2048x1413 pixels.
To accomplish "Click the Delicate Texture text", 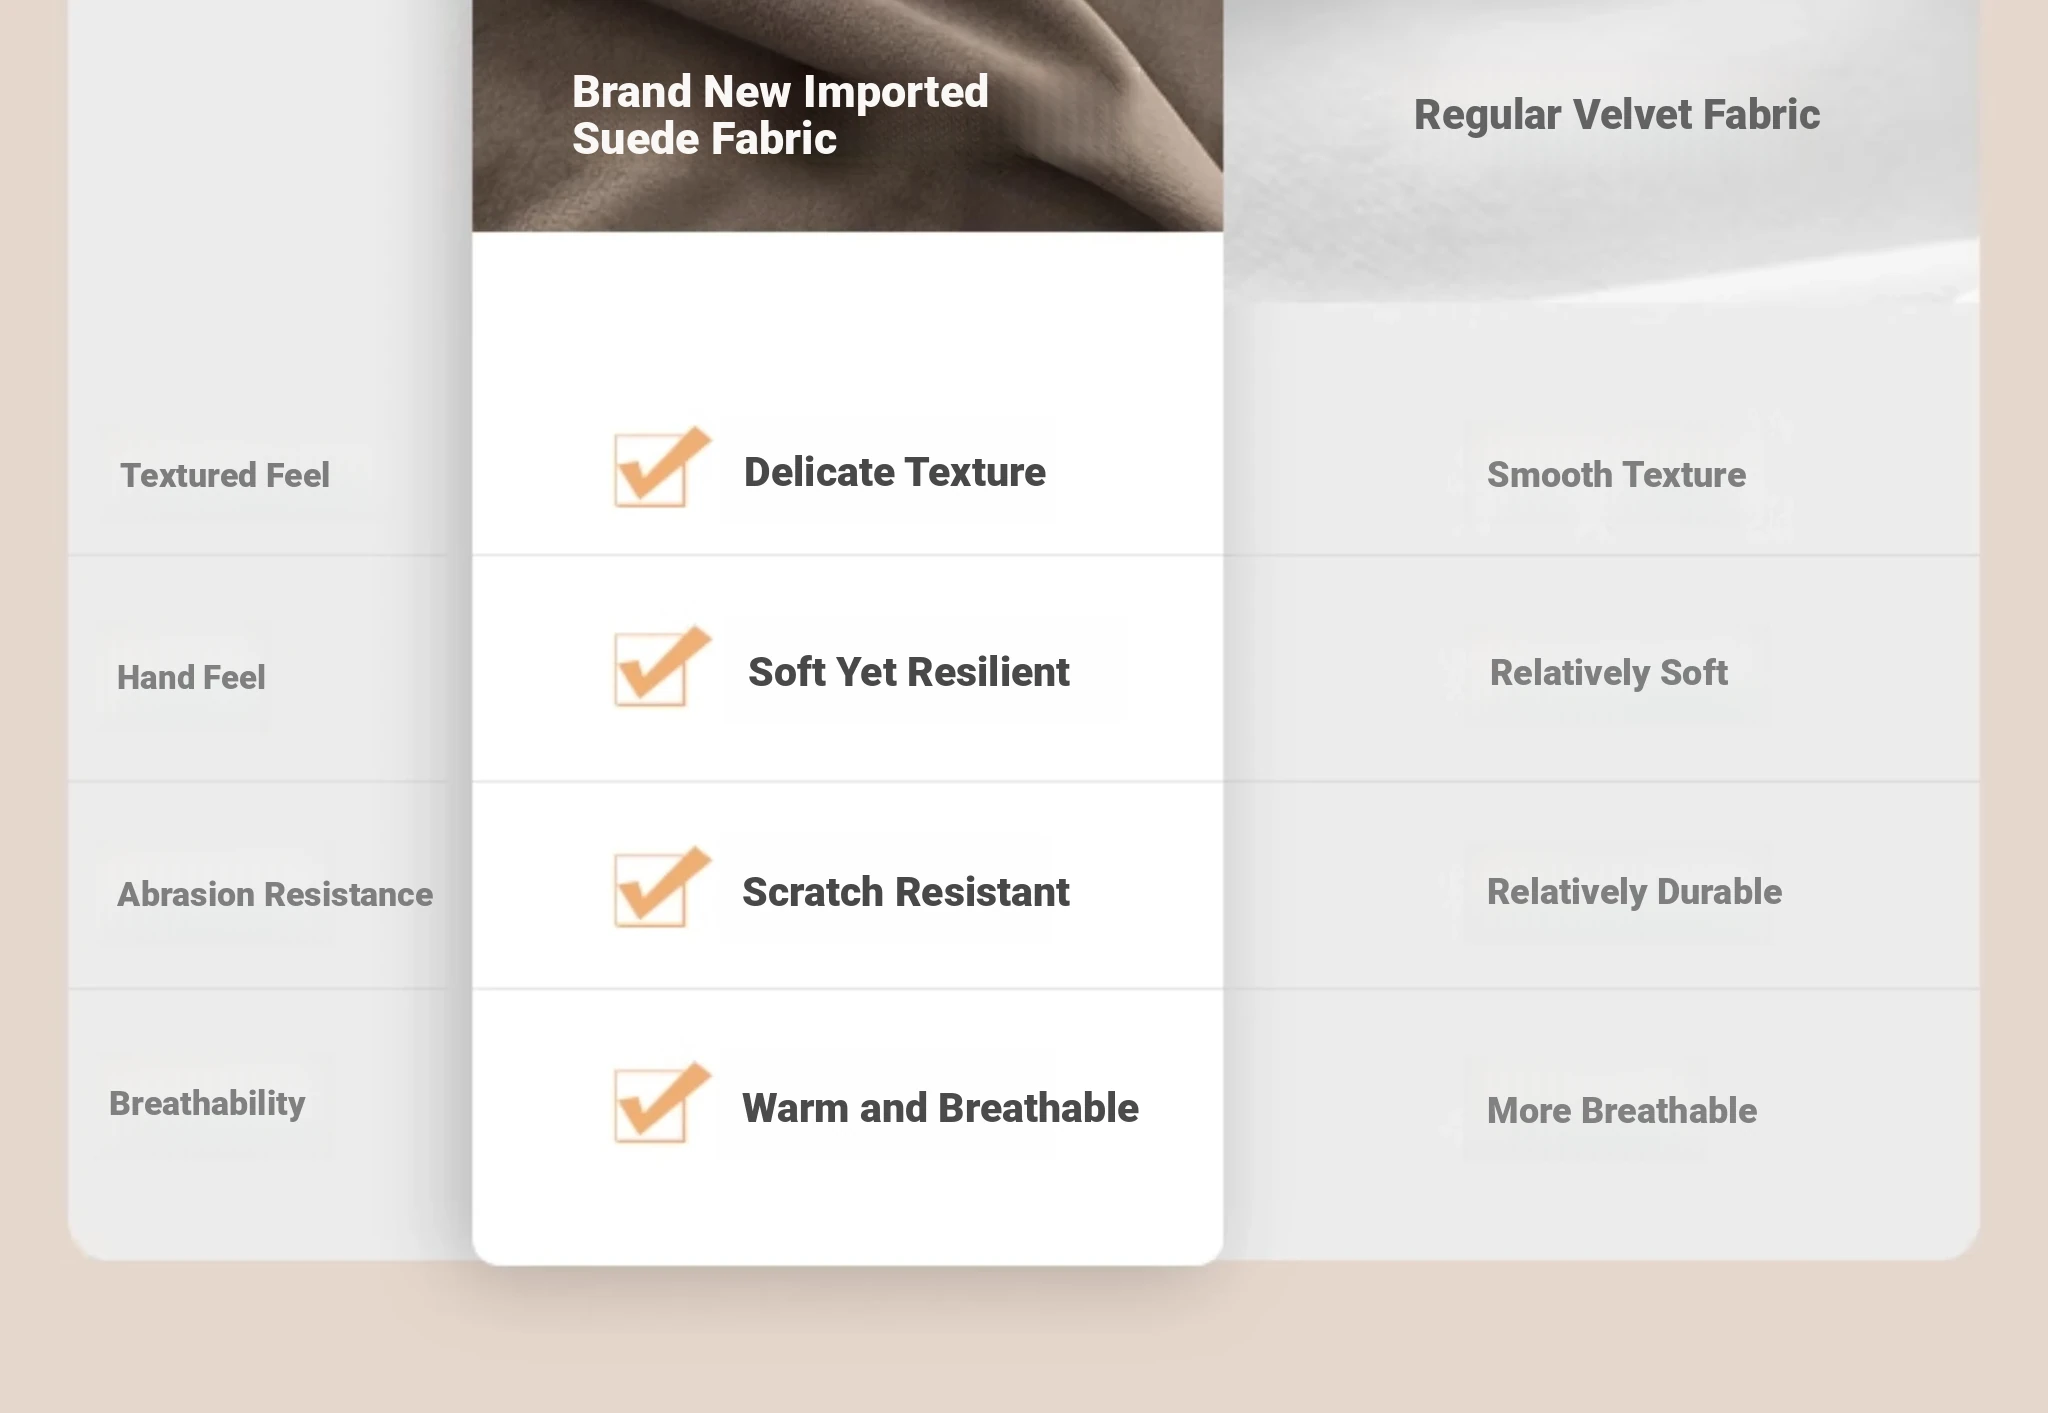I will pos(894,472).
